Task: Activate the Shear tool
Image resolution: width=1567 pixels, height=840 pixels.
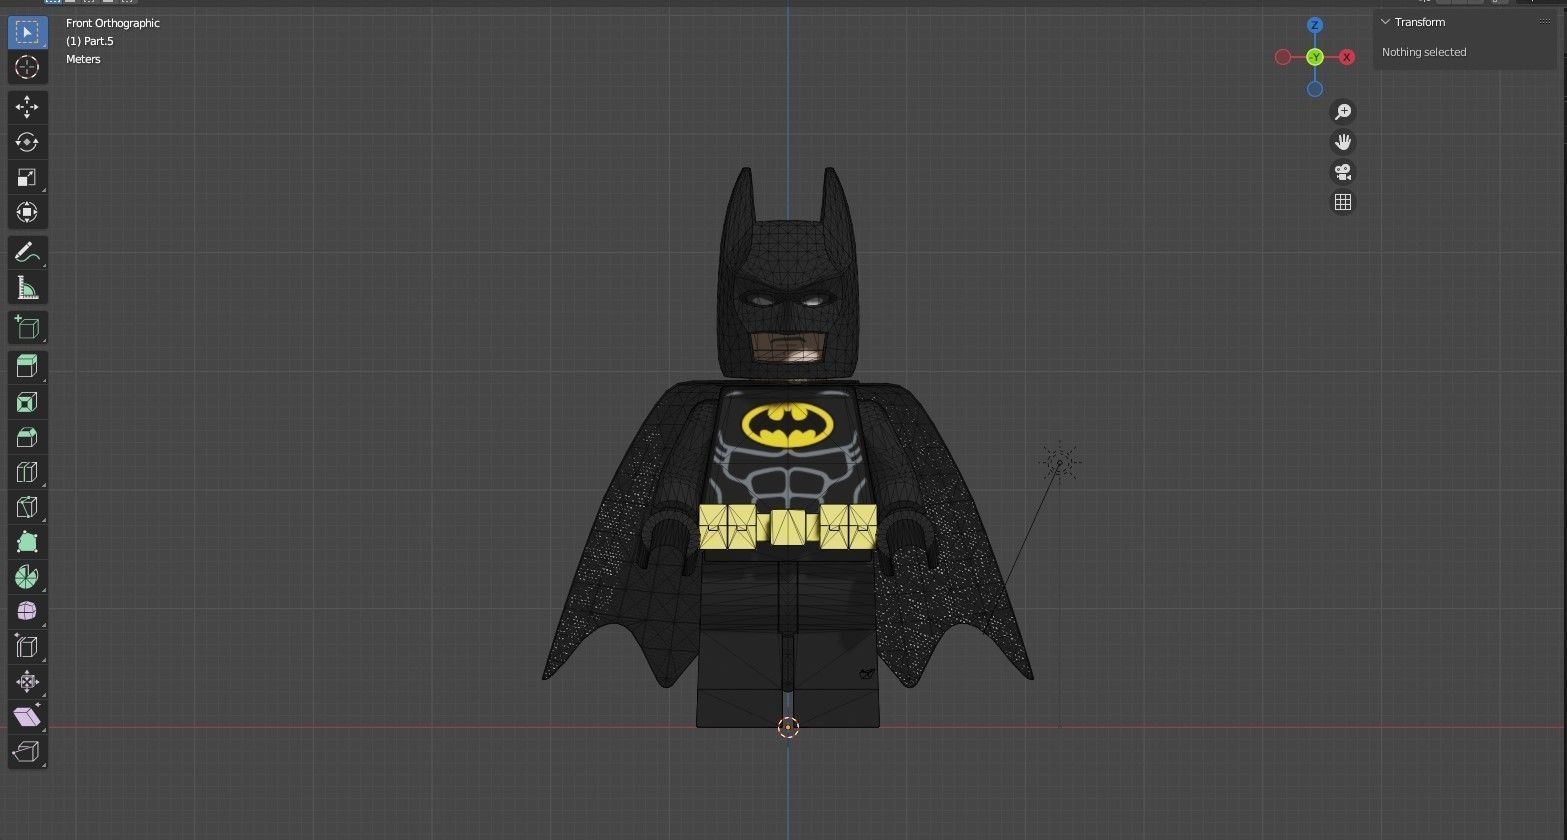Action: [27, 717]
